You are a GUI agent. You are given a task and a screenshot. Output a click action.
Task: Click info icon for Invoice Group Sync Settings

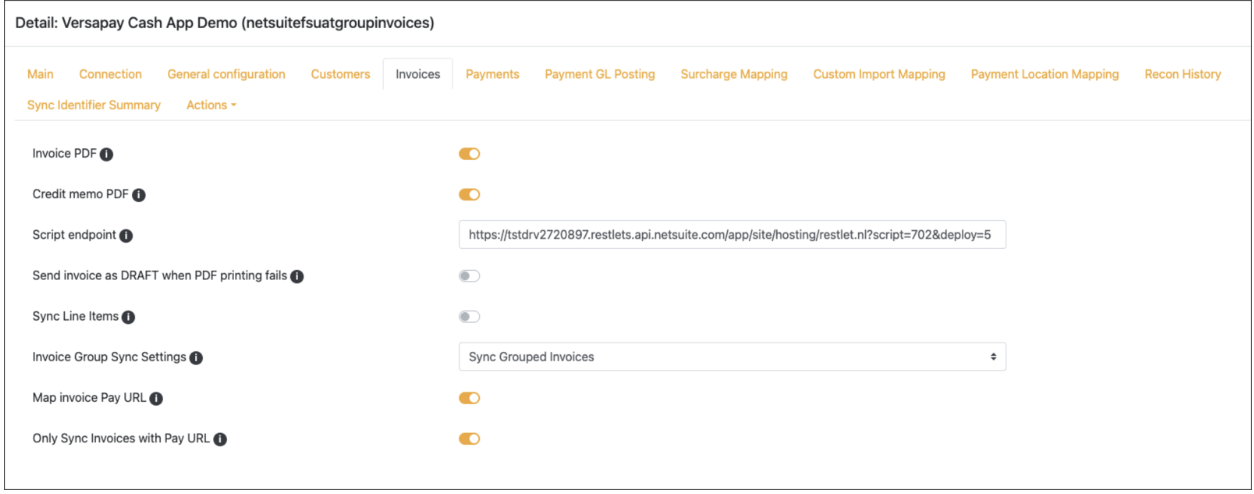(x=196, y=358)
